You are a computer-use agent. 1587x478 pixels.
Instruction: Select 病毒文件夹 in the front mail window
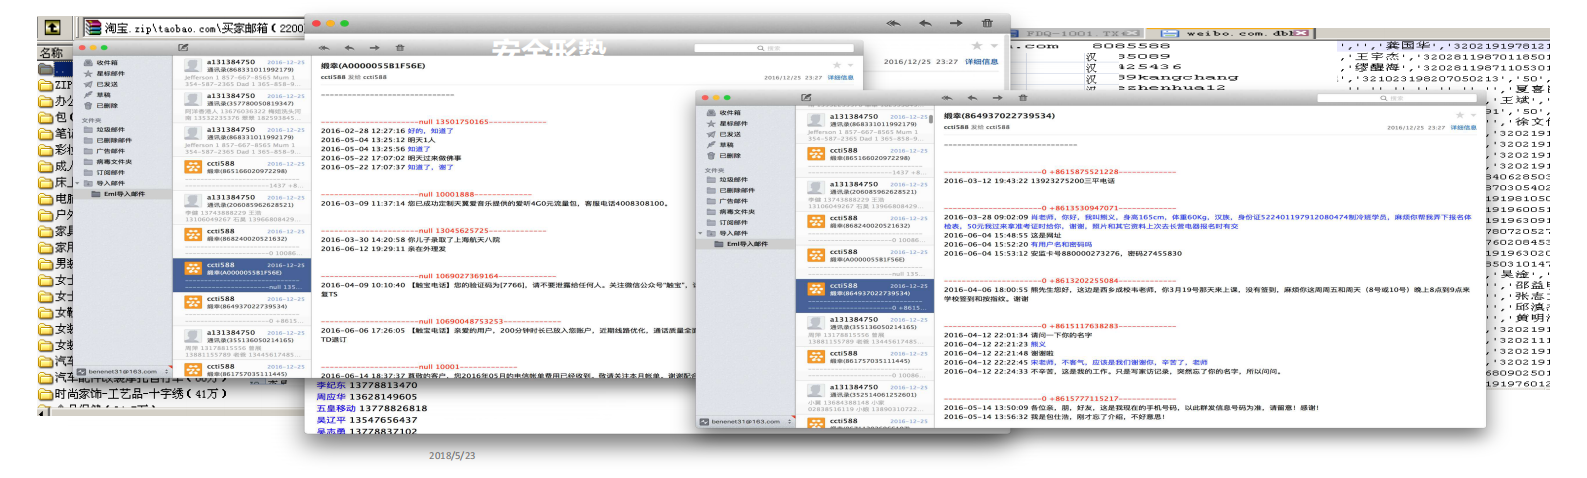coord(737,212)
